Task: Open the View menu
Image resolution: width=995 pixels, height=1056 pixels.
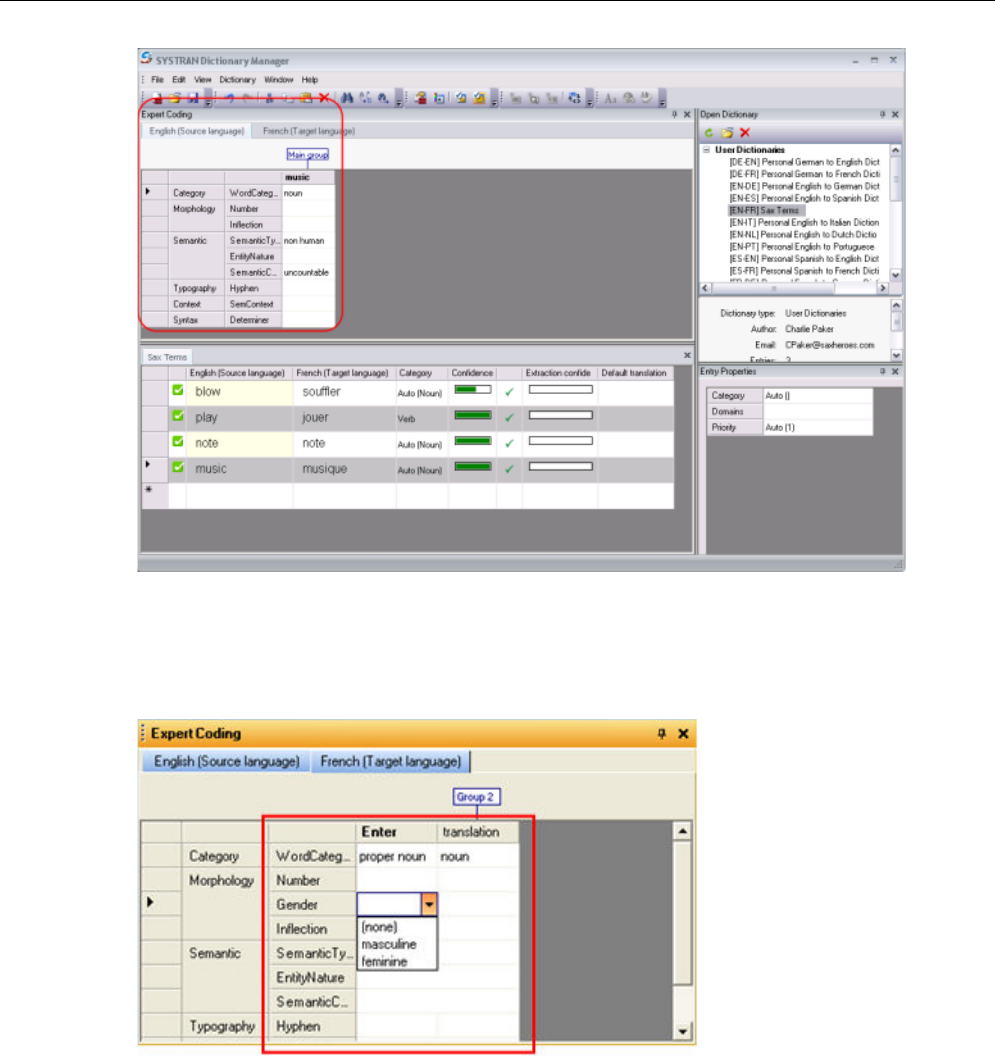Action: [x=203, y=79]
